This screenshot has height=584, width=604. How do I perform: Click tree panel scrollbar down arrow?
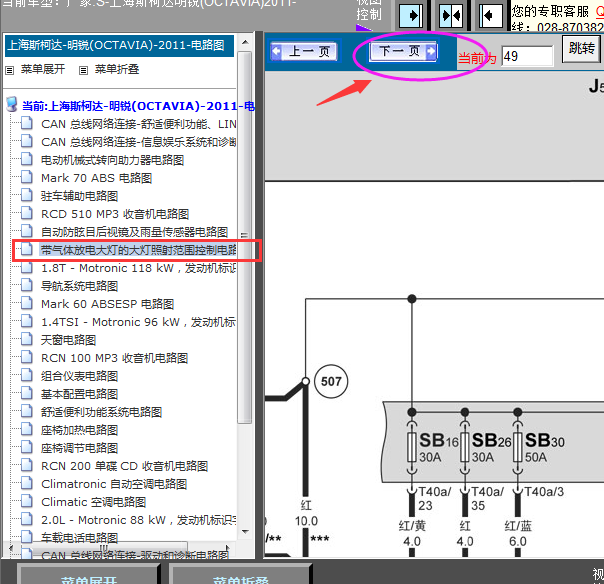pos(245,532)
